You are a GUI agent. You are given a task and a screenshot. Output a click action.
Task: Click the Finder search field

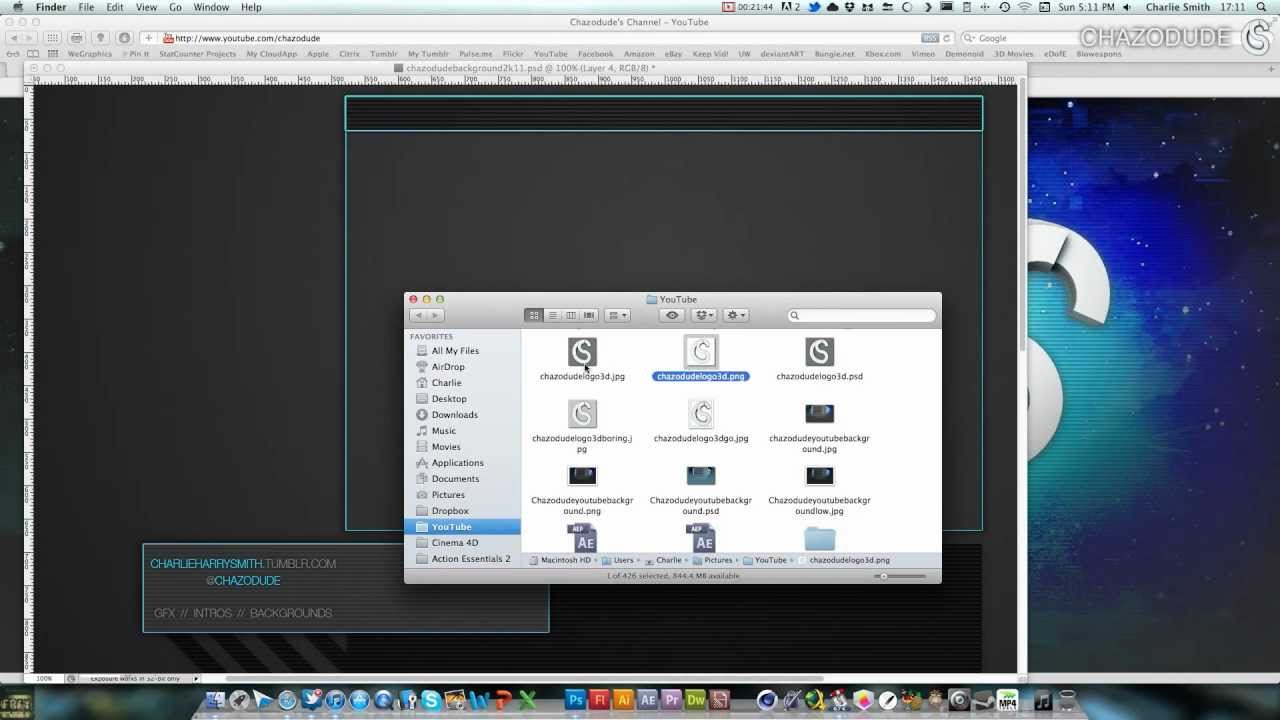coord(862,315)
